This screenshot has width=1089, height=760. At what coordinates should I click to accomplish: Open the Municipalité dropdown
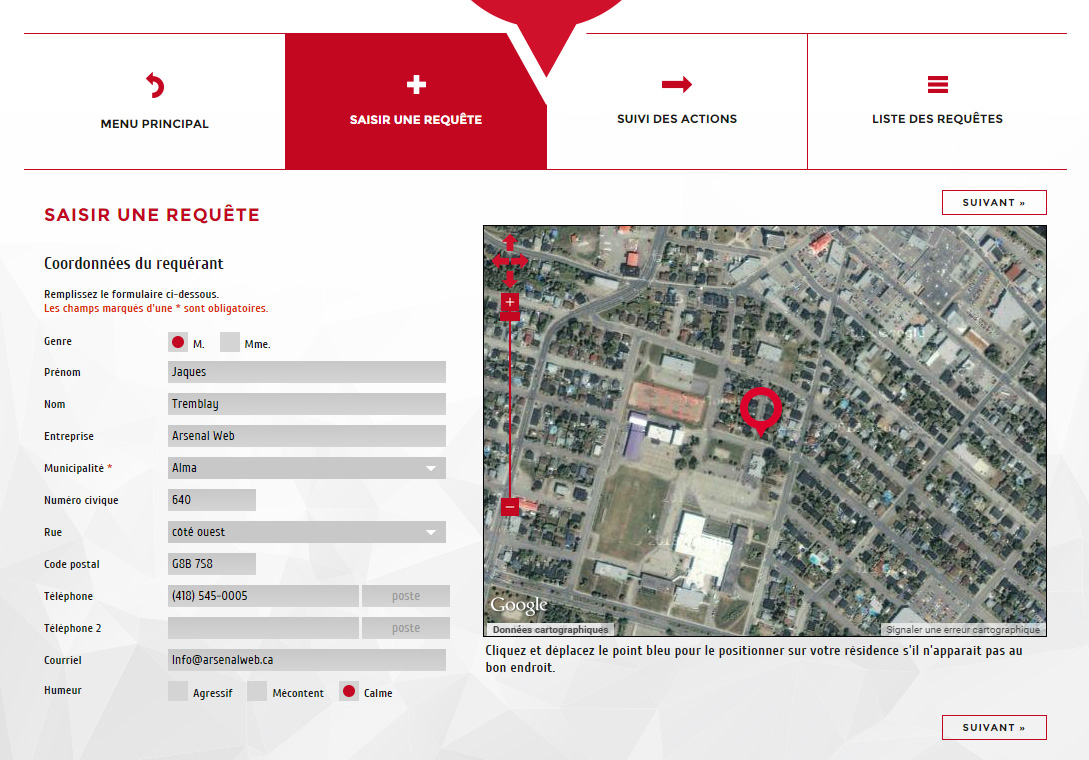[307, 468]
